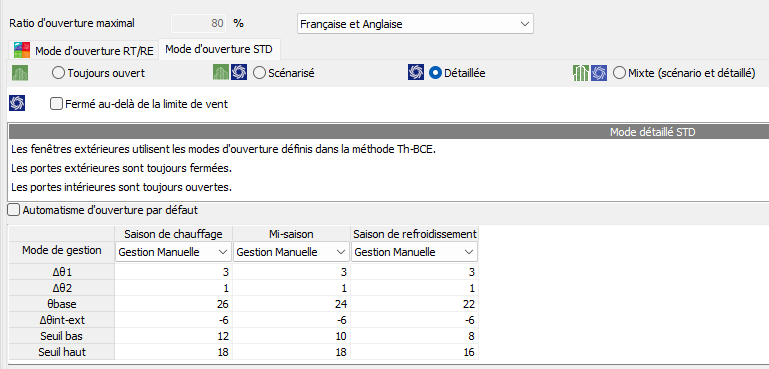Click the Saison de refroidissement column header

414,234
